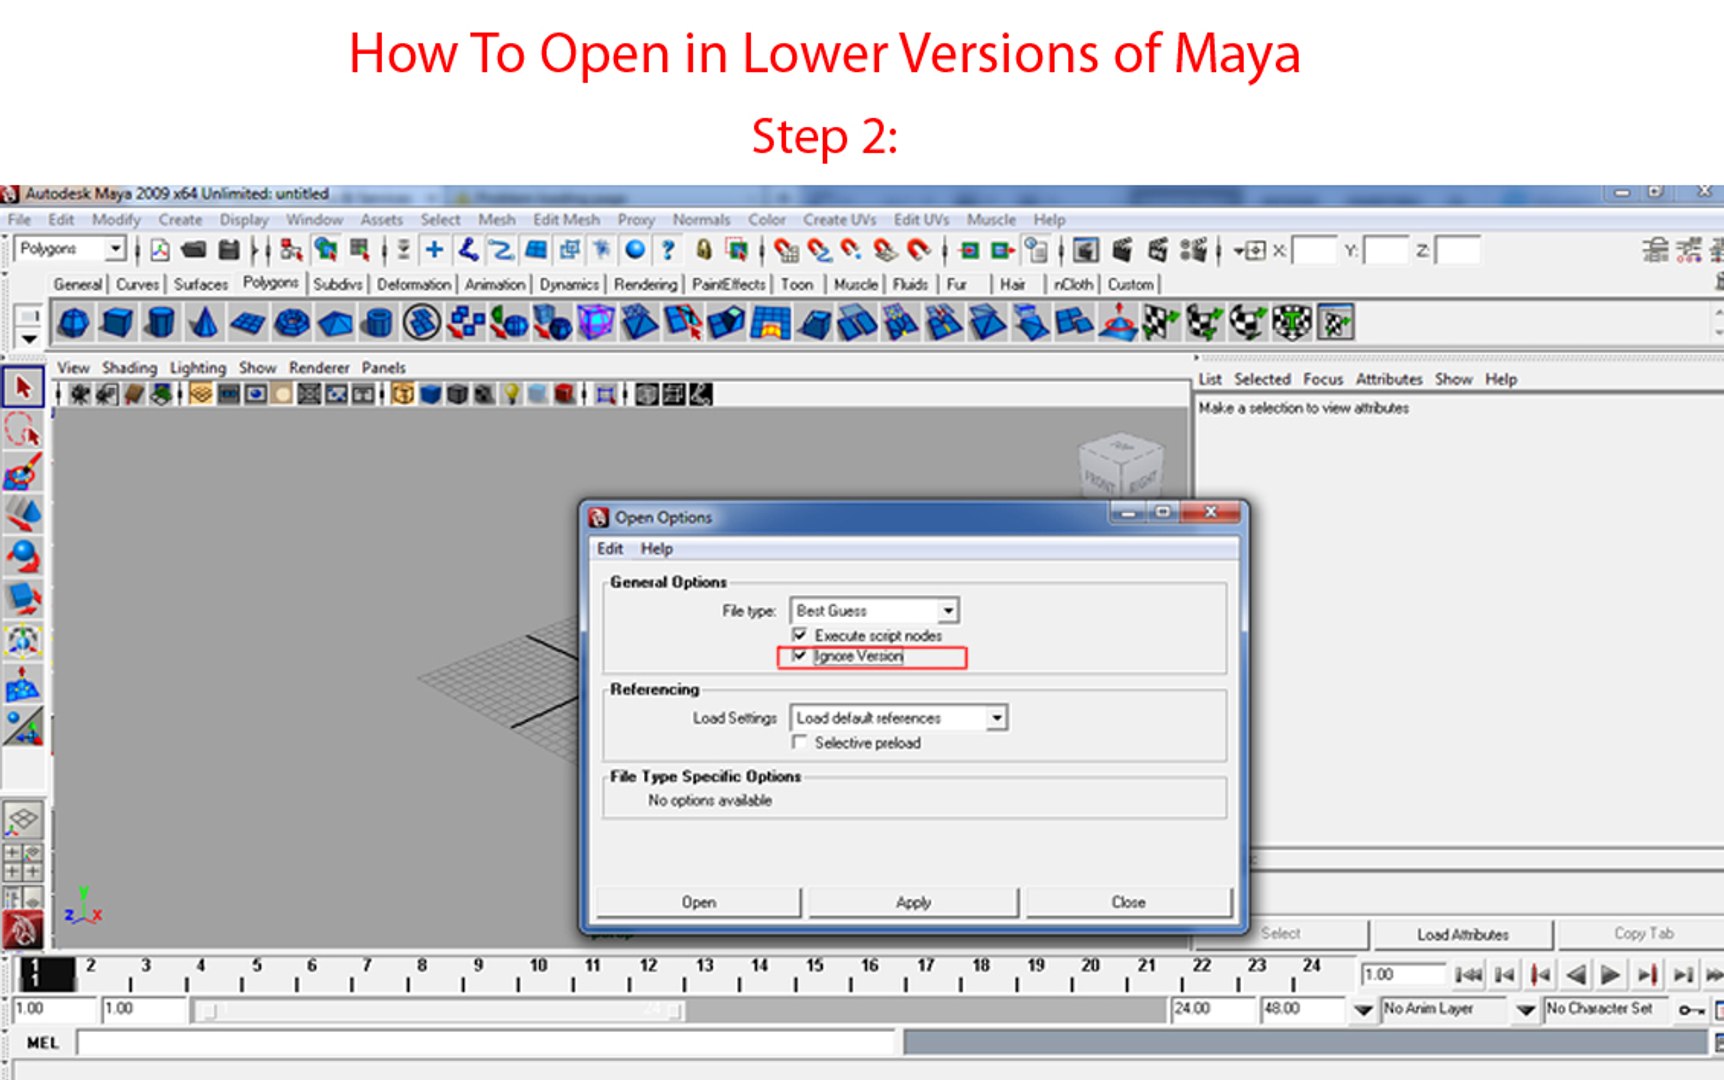
Task: Click the Open Scene folder icon
Action: pyautogui.click(x=194, y=250)
